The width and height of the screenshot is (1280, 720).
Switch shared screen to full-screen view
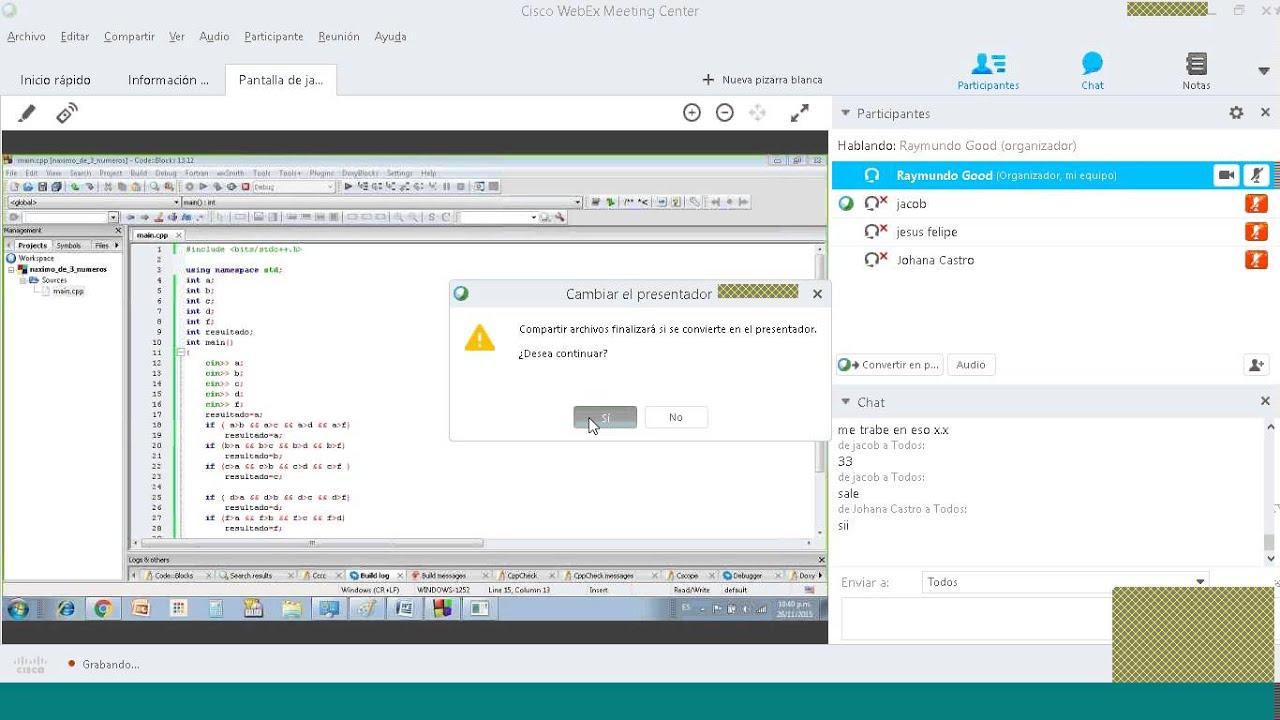tap(800, 113)
